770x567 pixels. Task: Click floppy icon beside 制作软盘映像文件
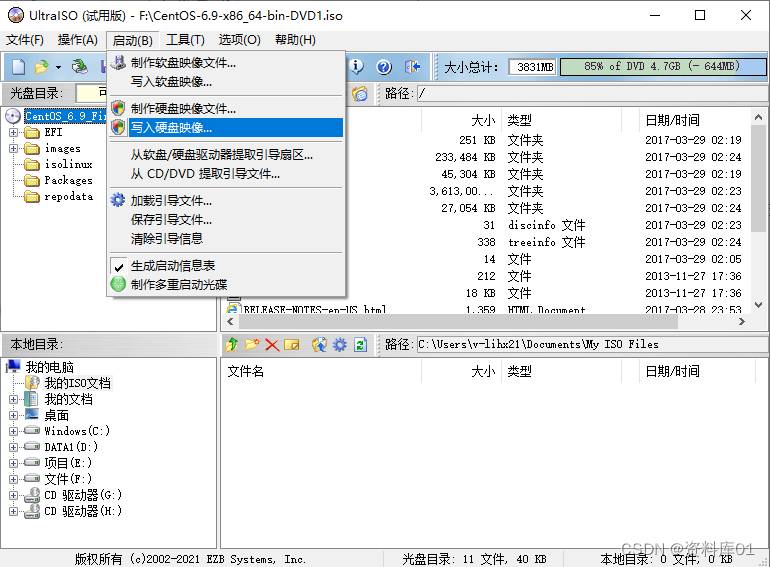(118, 62)
